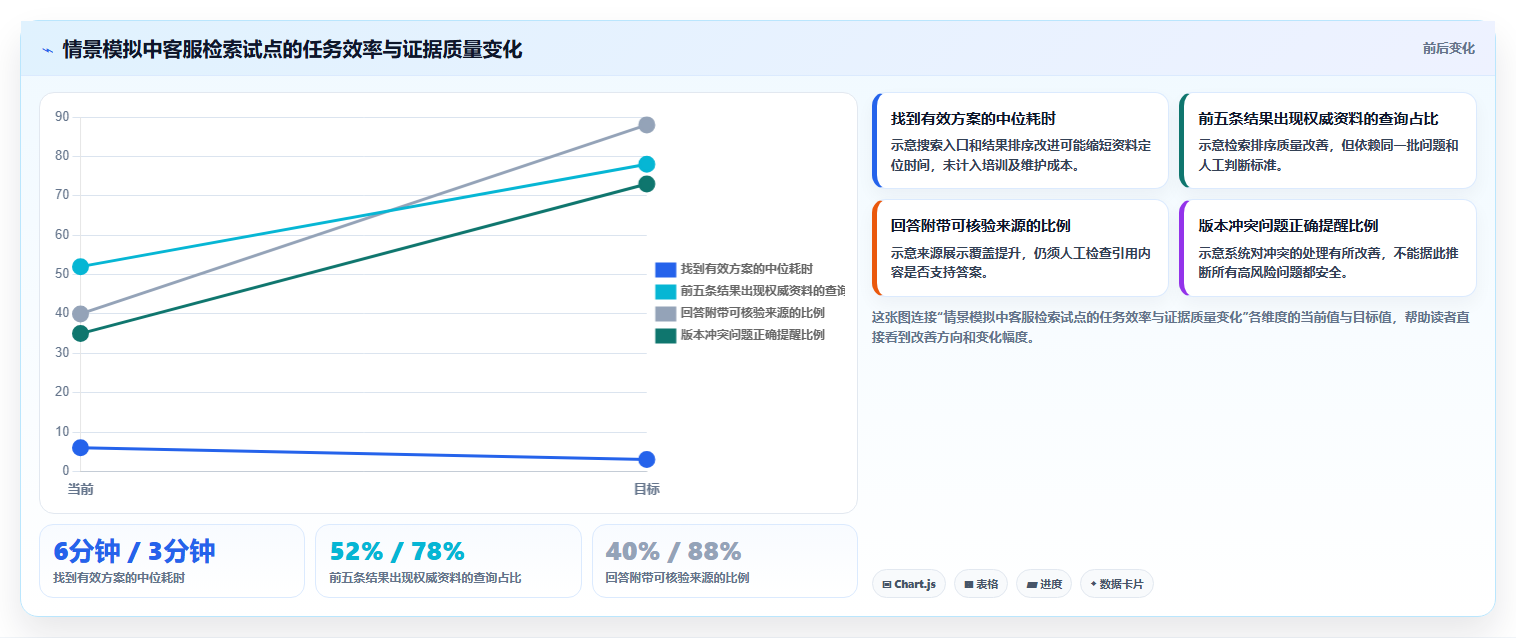The height and width of the screenshot is (638, 1516).
Task: Click the 52% / 78% stat card
Action: pos(448,561)
